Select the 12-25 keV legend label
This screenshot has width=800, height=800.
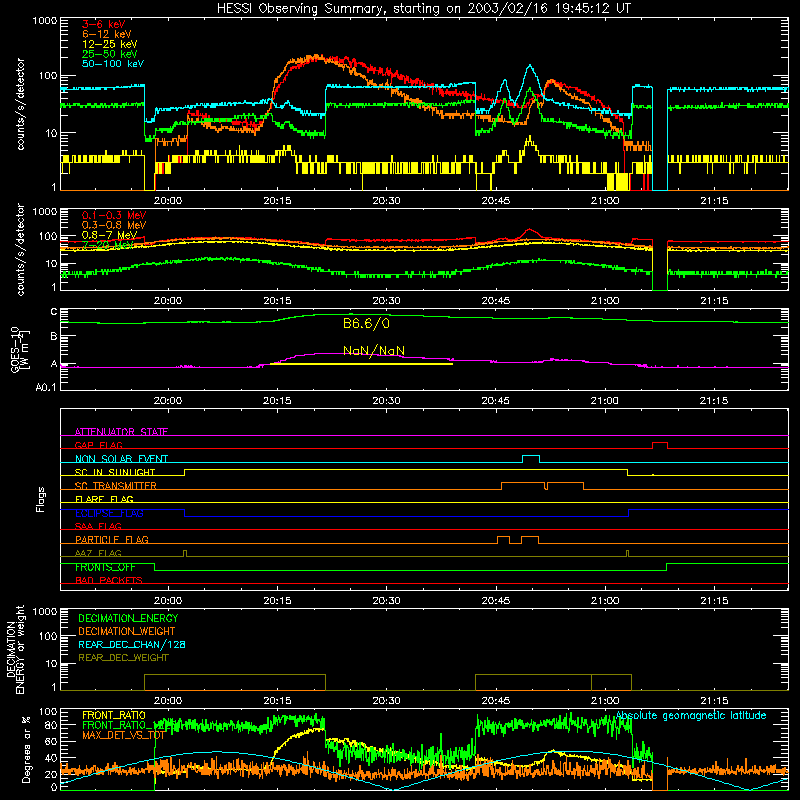(110, 44)
